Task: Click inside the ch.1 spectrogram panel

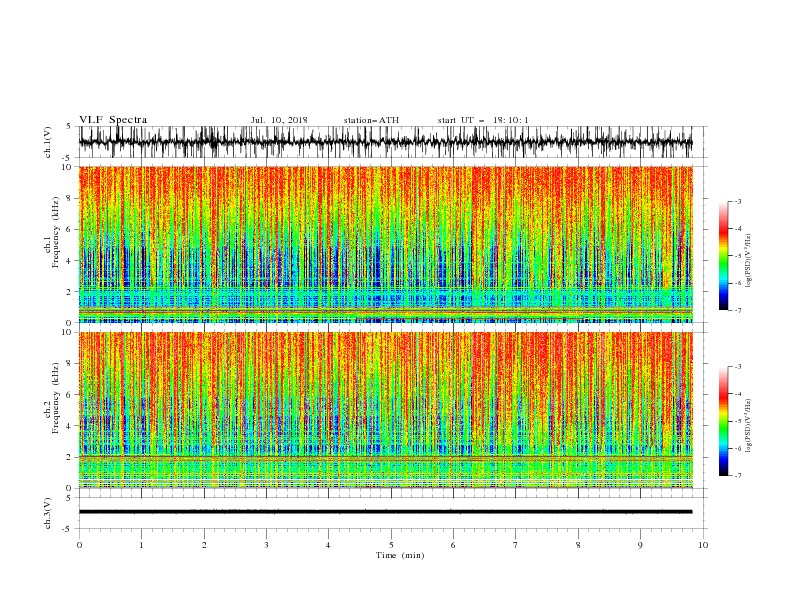Action: click(x=385, y=244)
